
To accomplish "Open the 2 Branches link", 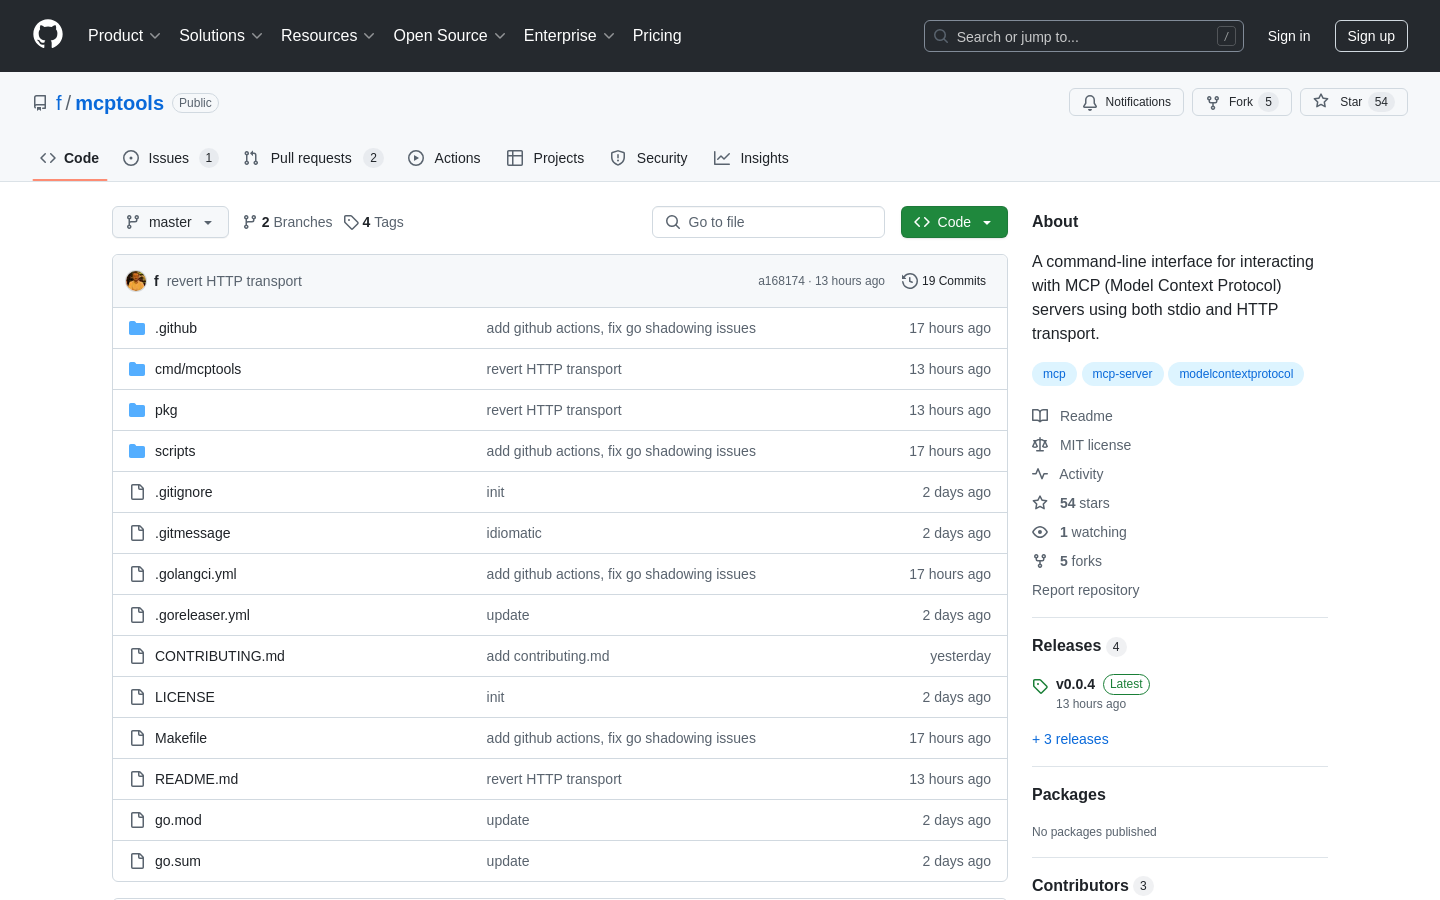I will 288,222.
